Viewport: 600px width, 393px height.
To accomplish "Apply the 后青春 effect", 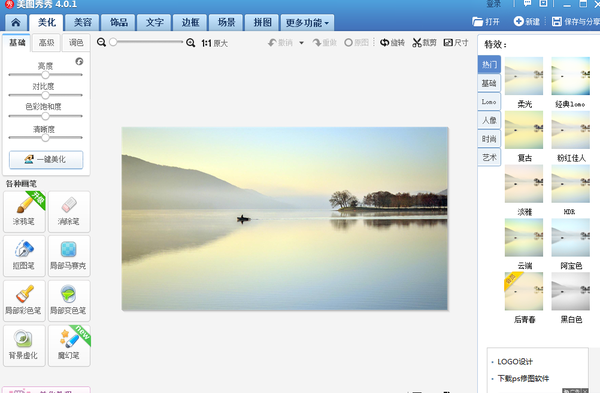I will pos(524,291).
